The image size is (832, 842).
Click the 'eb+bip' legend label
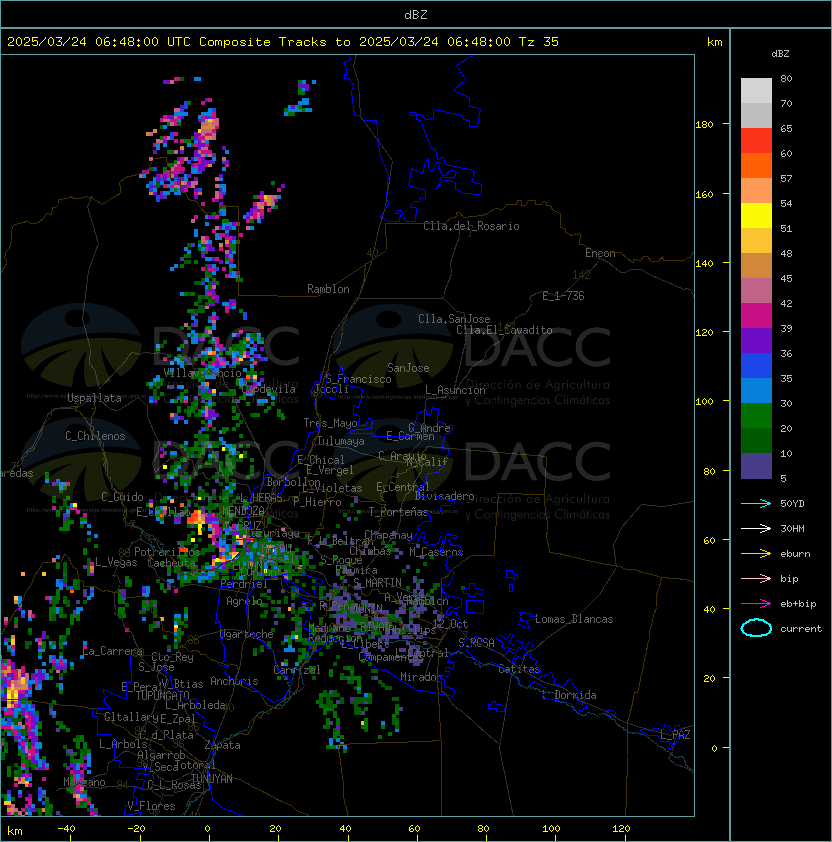click(798, 604)
